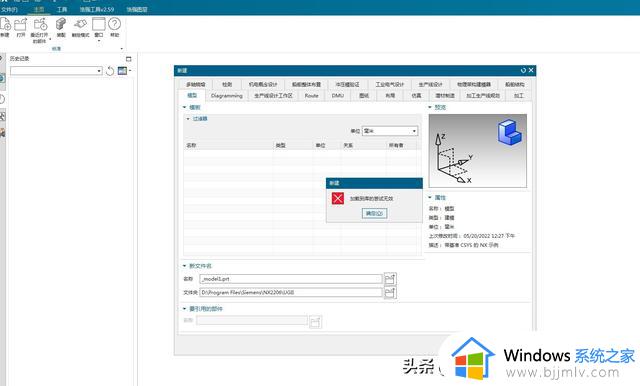640x386 pixels.
Task: Click the reset arrow icon in dialog title bar
Action: click(523, 70)
